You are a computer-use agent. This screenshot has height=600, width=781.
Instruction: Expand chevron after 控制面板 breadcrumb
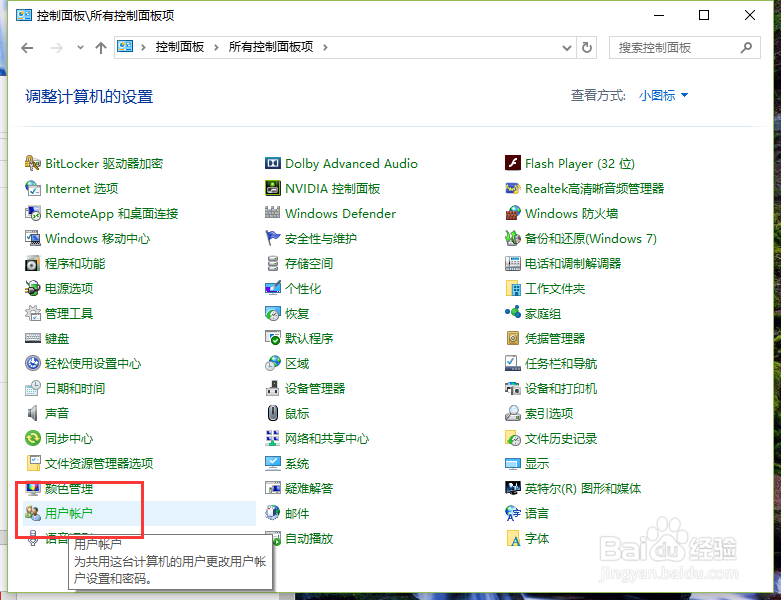[x=216, y=47]
